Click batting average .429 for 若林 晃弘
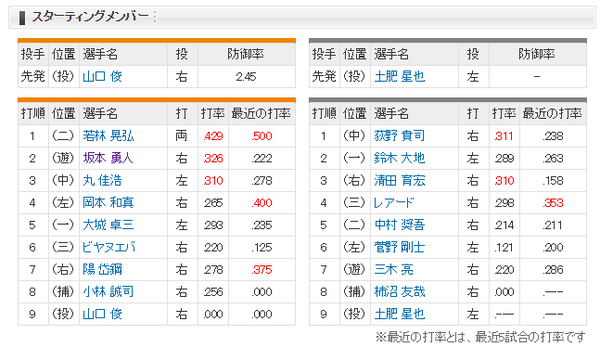This screenshot has width=600, height=360. click(x=213, y=136)
